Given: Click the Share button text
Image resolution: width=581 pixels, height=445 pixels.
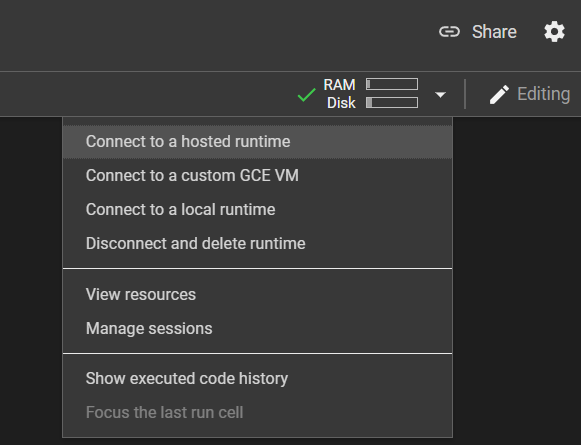Looking at the screenshot, I should [494, 32].
